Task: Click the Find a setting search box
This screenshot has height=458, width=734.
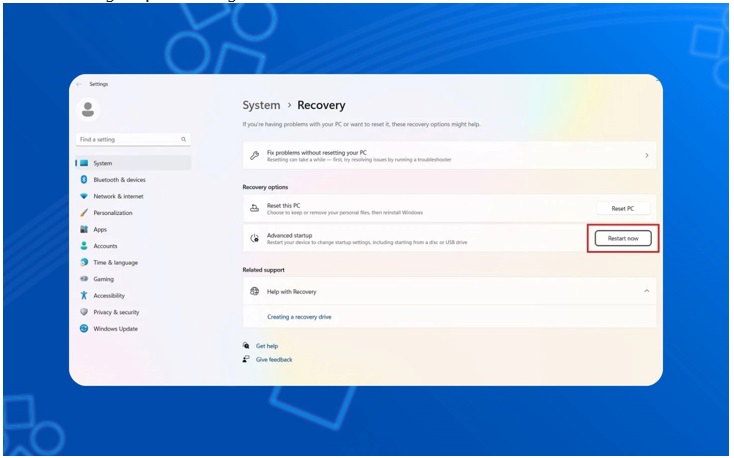Action: 128,139
